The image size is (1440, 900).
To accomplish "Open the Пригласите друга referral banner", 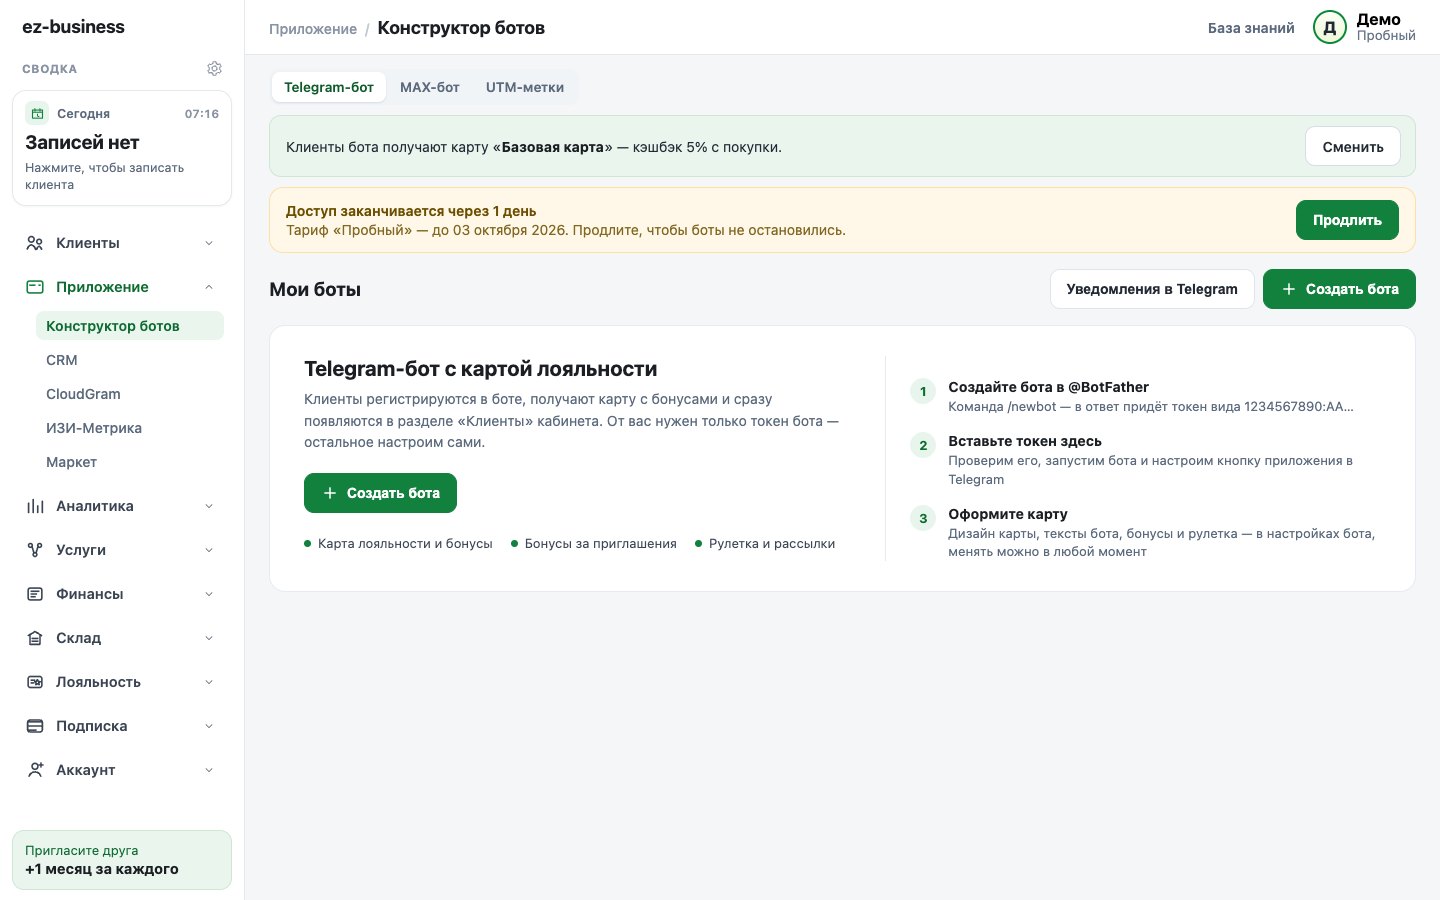I will tap(122, 860).
